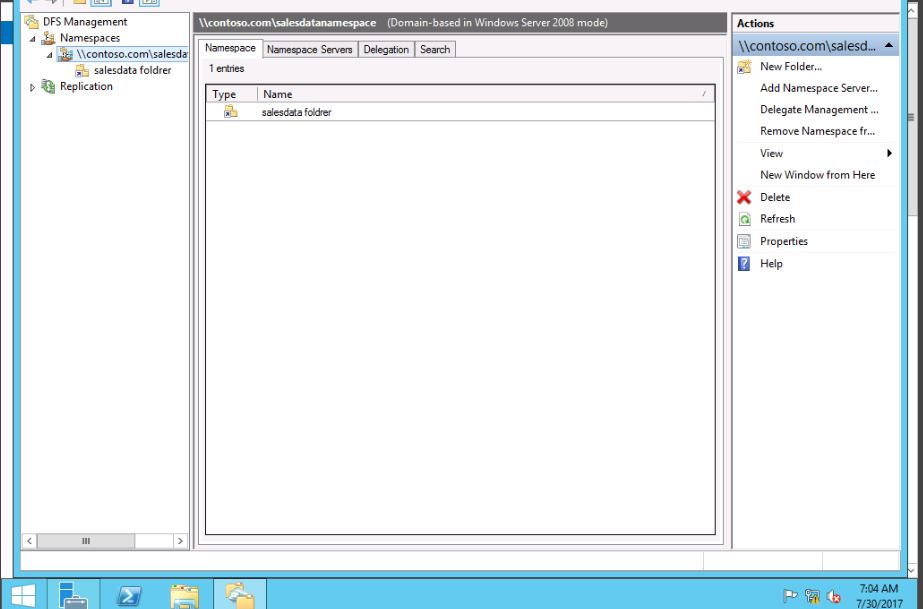Open the Search tab
The height and width of the screenshot is (609, 923).
[x=435, y=49]
